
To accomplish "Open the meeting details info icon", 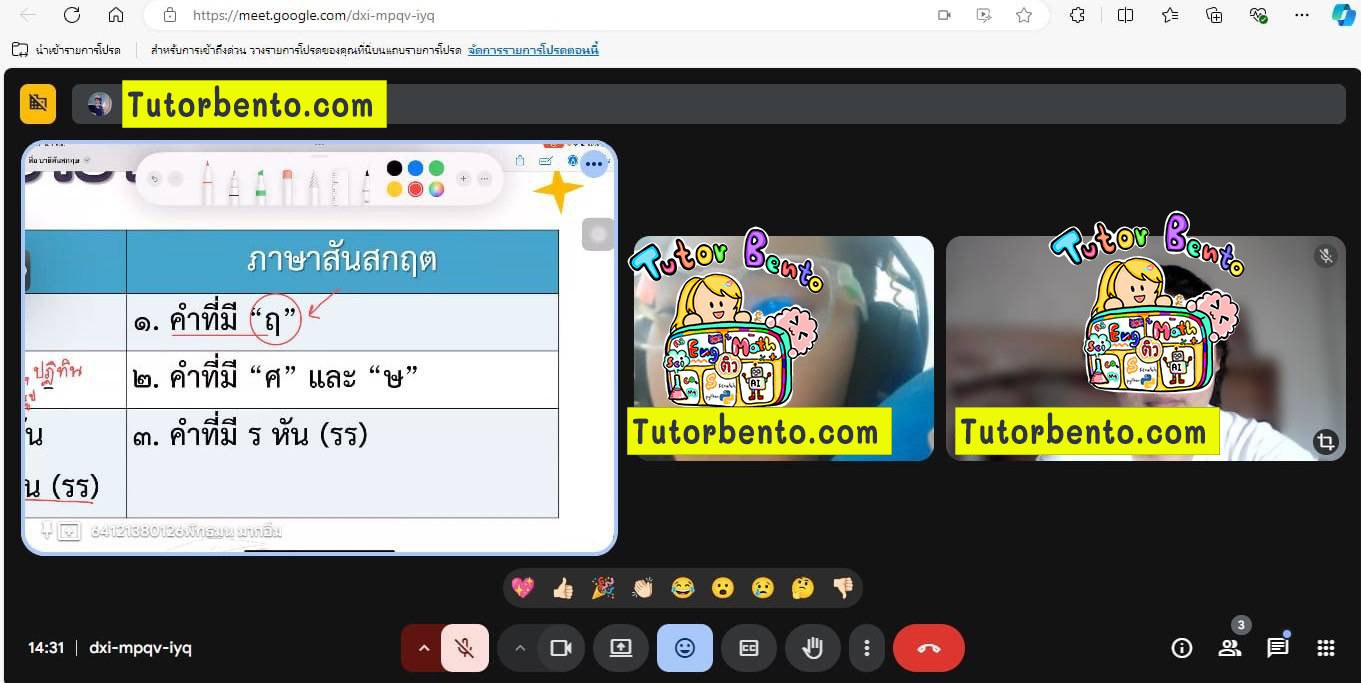I will 1181,648.
